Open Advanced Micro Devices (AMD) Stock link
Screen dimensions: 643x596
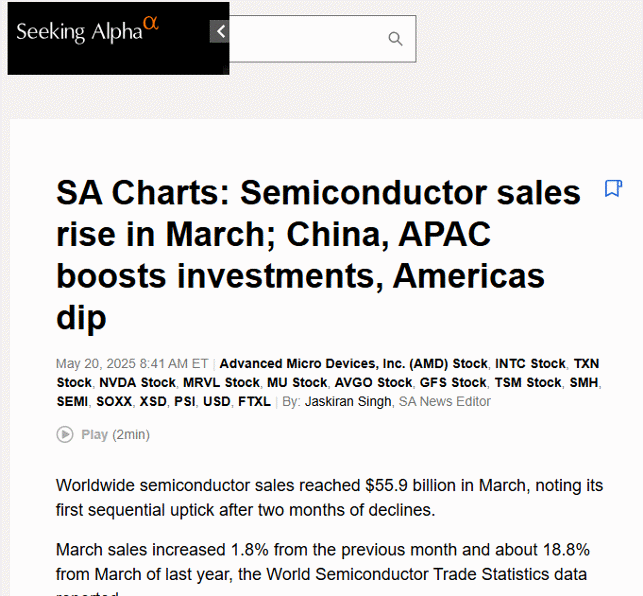(x=353, y=363)
